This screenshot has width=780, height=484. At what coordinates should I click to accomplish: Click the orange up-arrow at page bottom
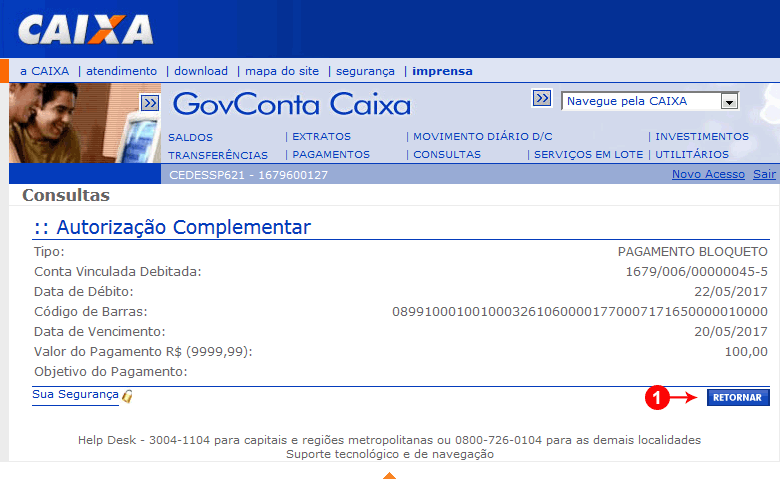click(390, 476)
